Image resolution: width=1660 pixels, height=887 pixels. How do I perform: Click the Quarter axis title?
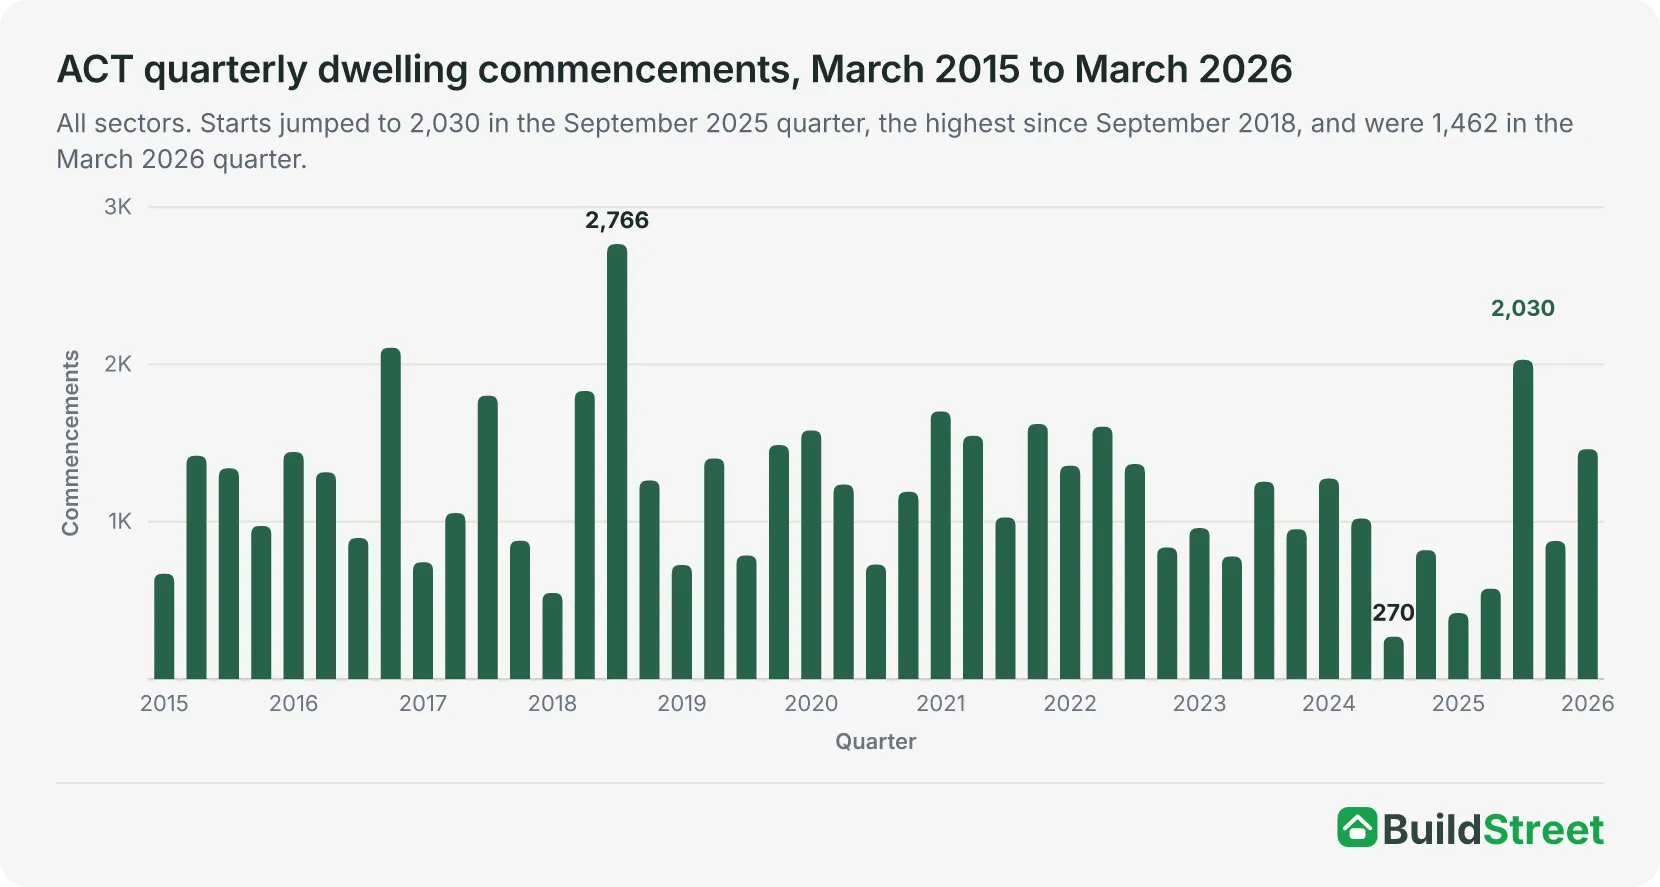tap(876, 741)
